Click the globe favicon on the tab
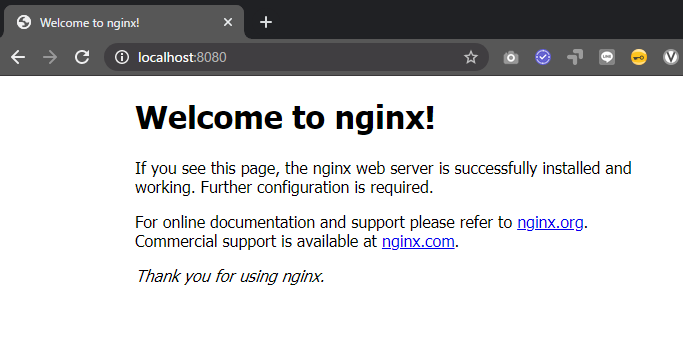683x361 pixels. 24,22
